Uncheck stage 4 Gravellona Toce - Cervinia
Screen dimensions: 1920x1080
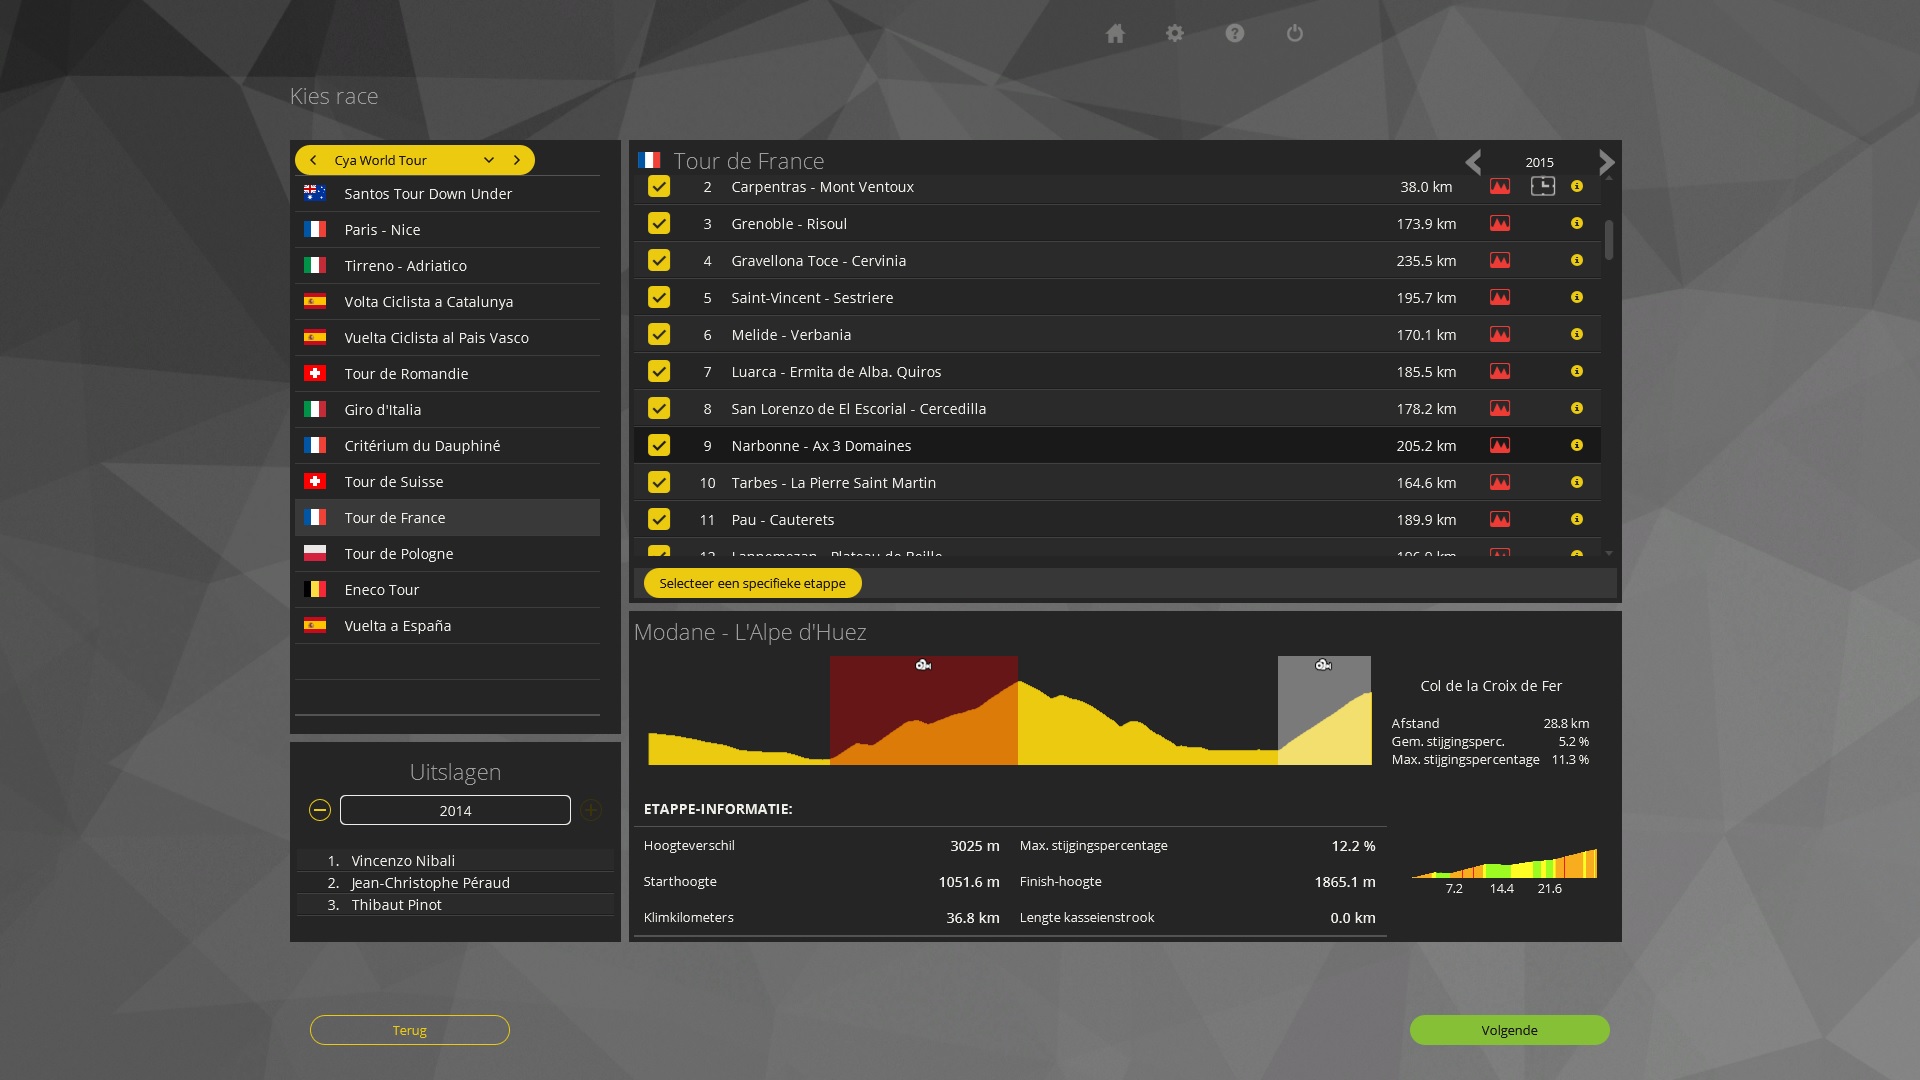click(x=659, y=261)
